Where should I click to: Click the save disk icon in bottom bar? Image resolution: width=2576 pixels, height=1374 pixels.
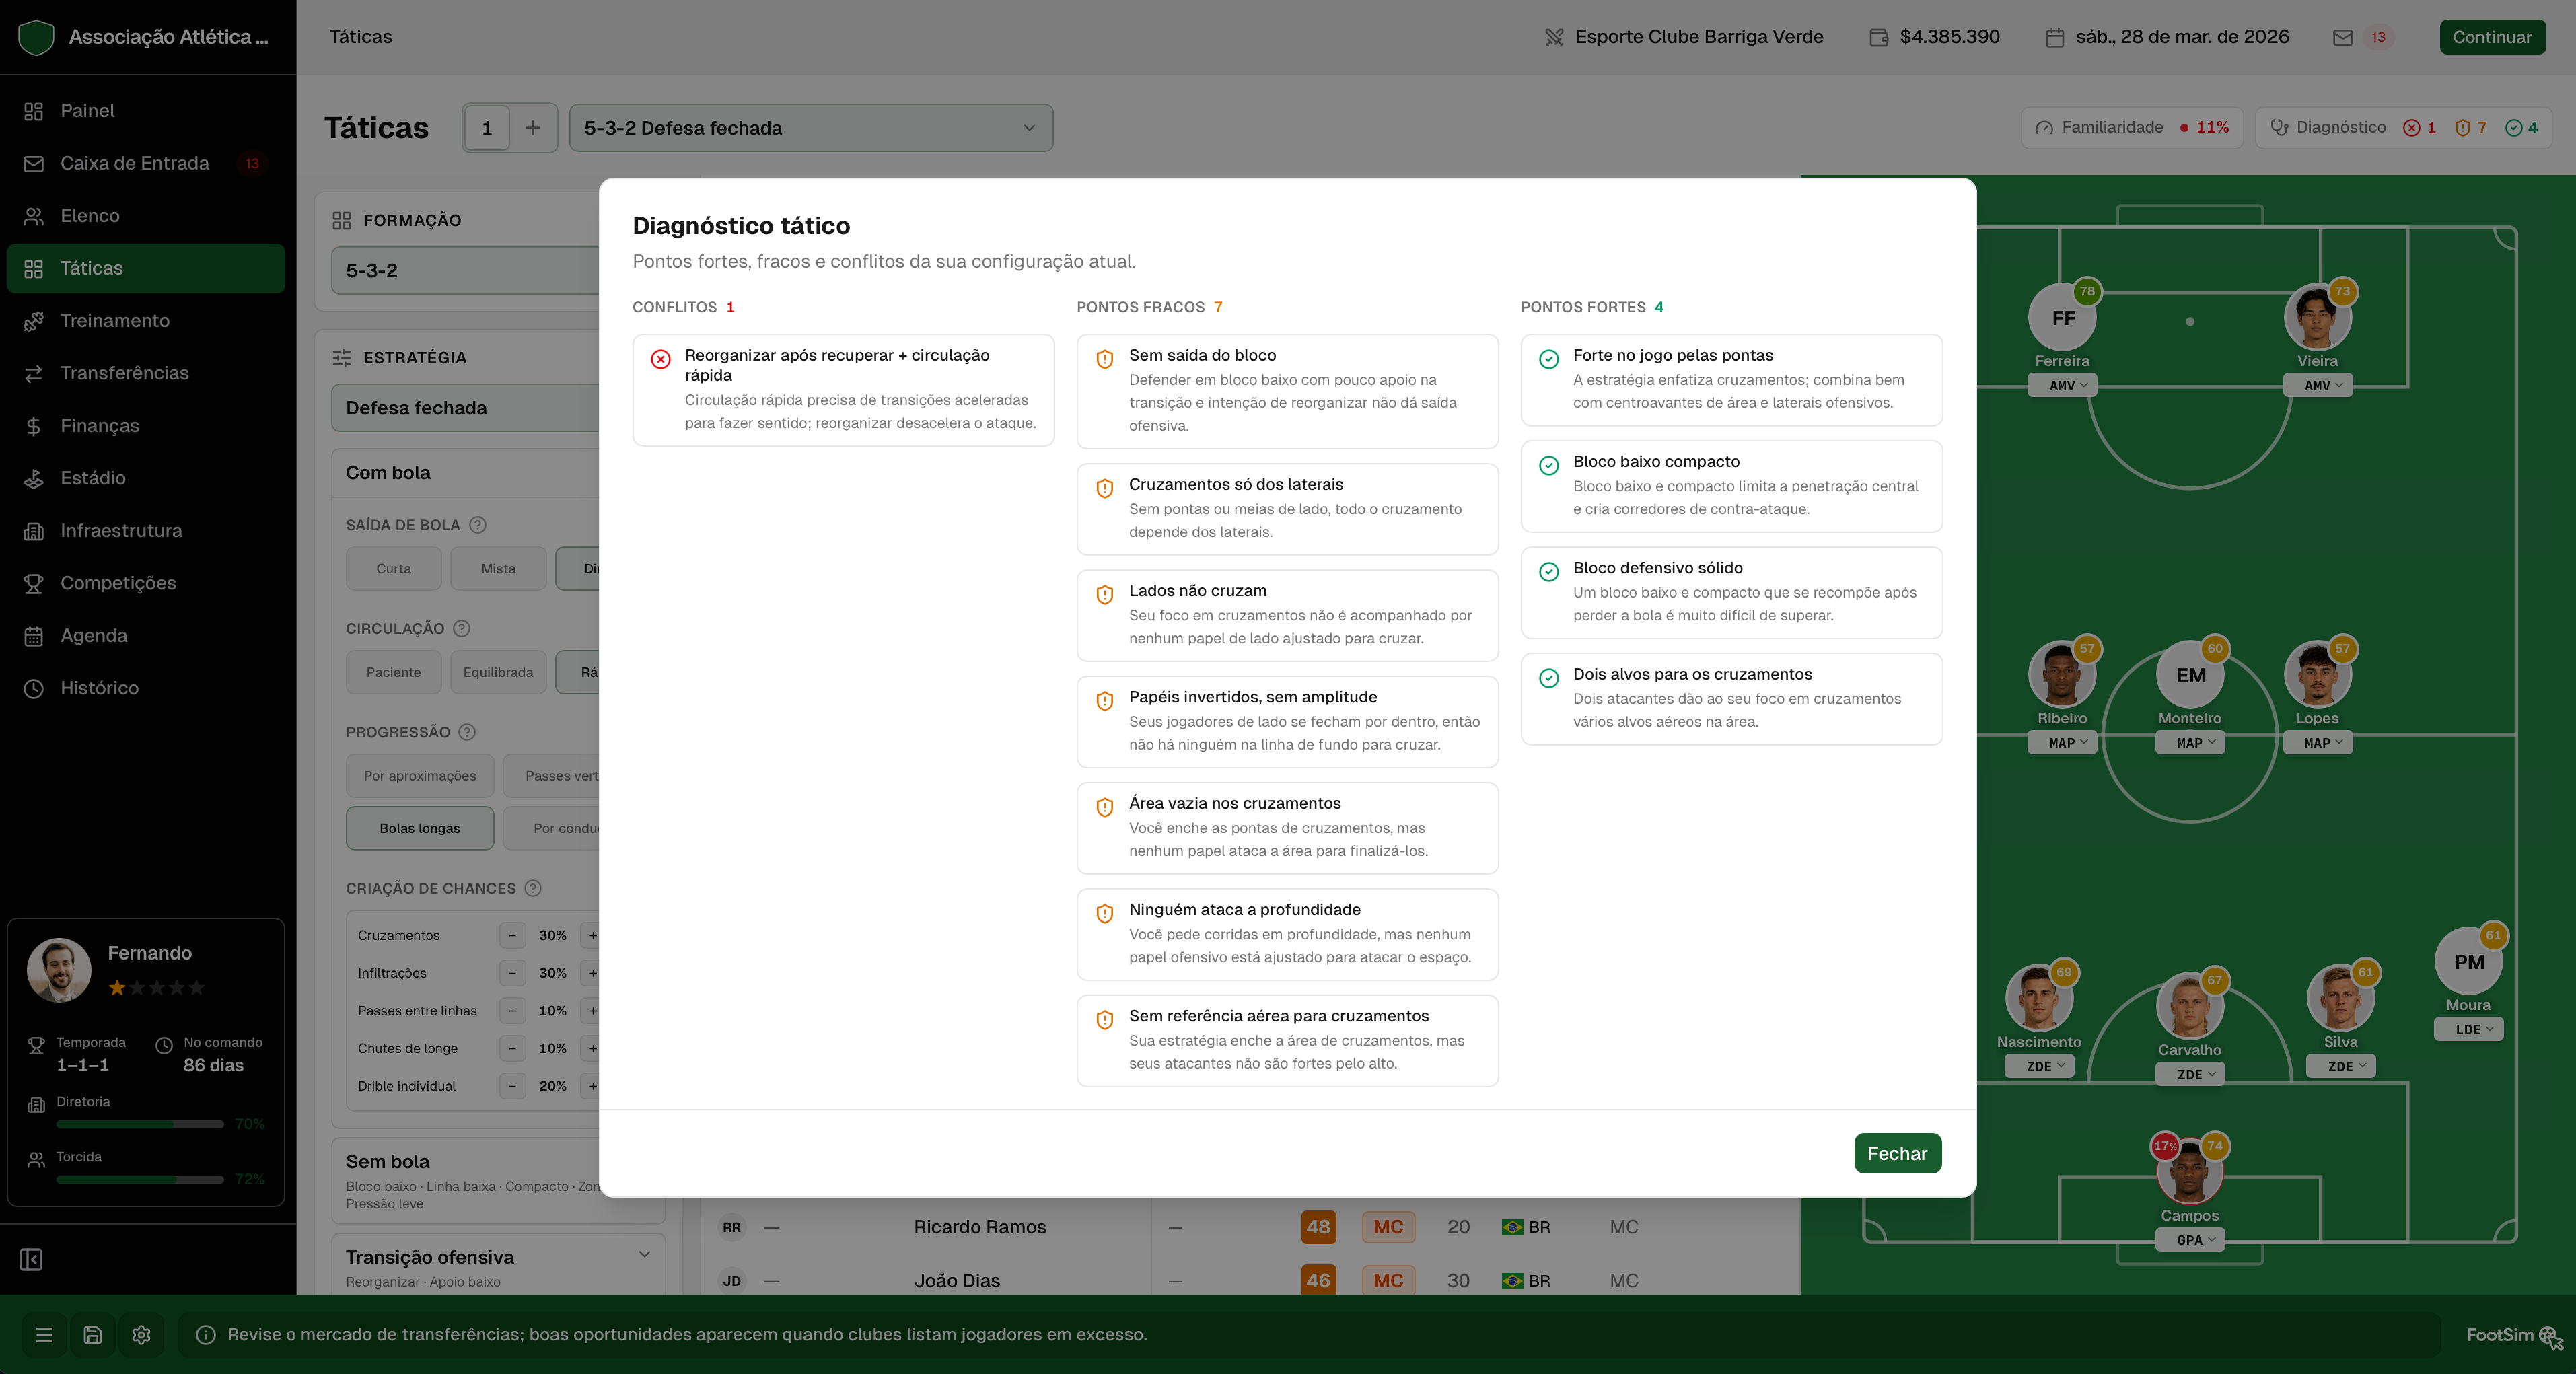click(93, 1334)
